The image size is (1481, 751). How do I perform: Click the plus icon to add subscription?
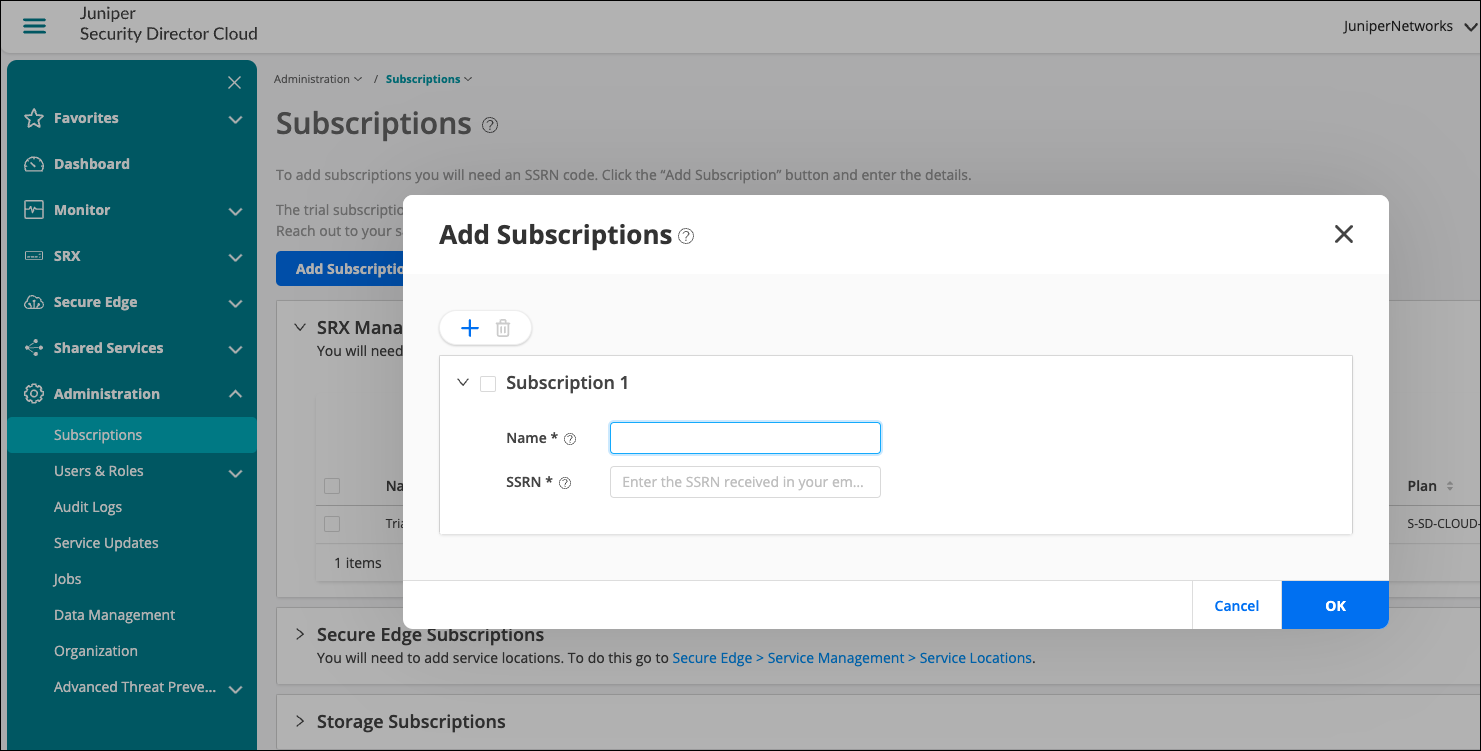[469, 328]
